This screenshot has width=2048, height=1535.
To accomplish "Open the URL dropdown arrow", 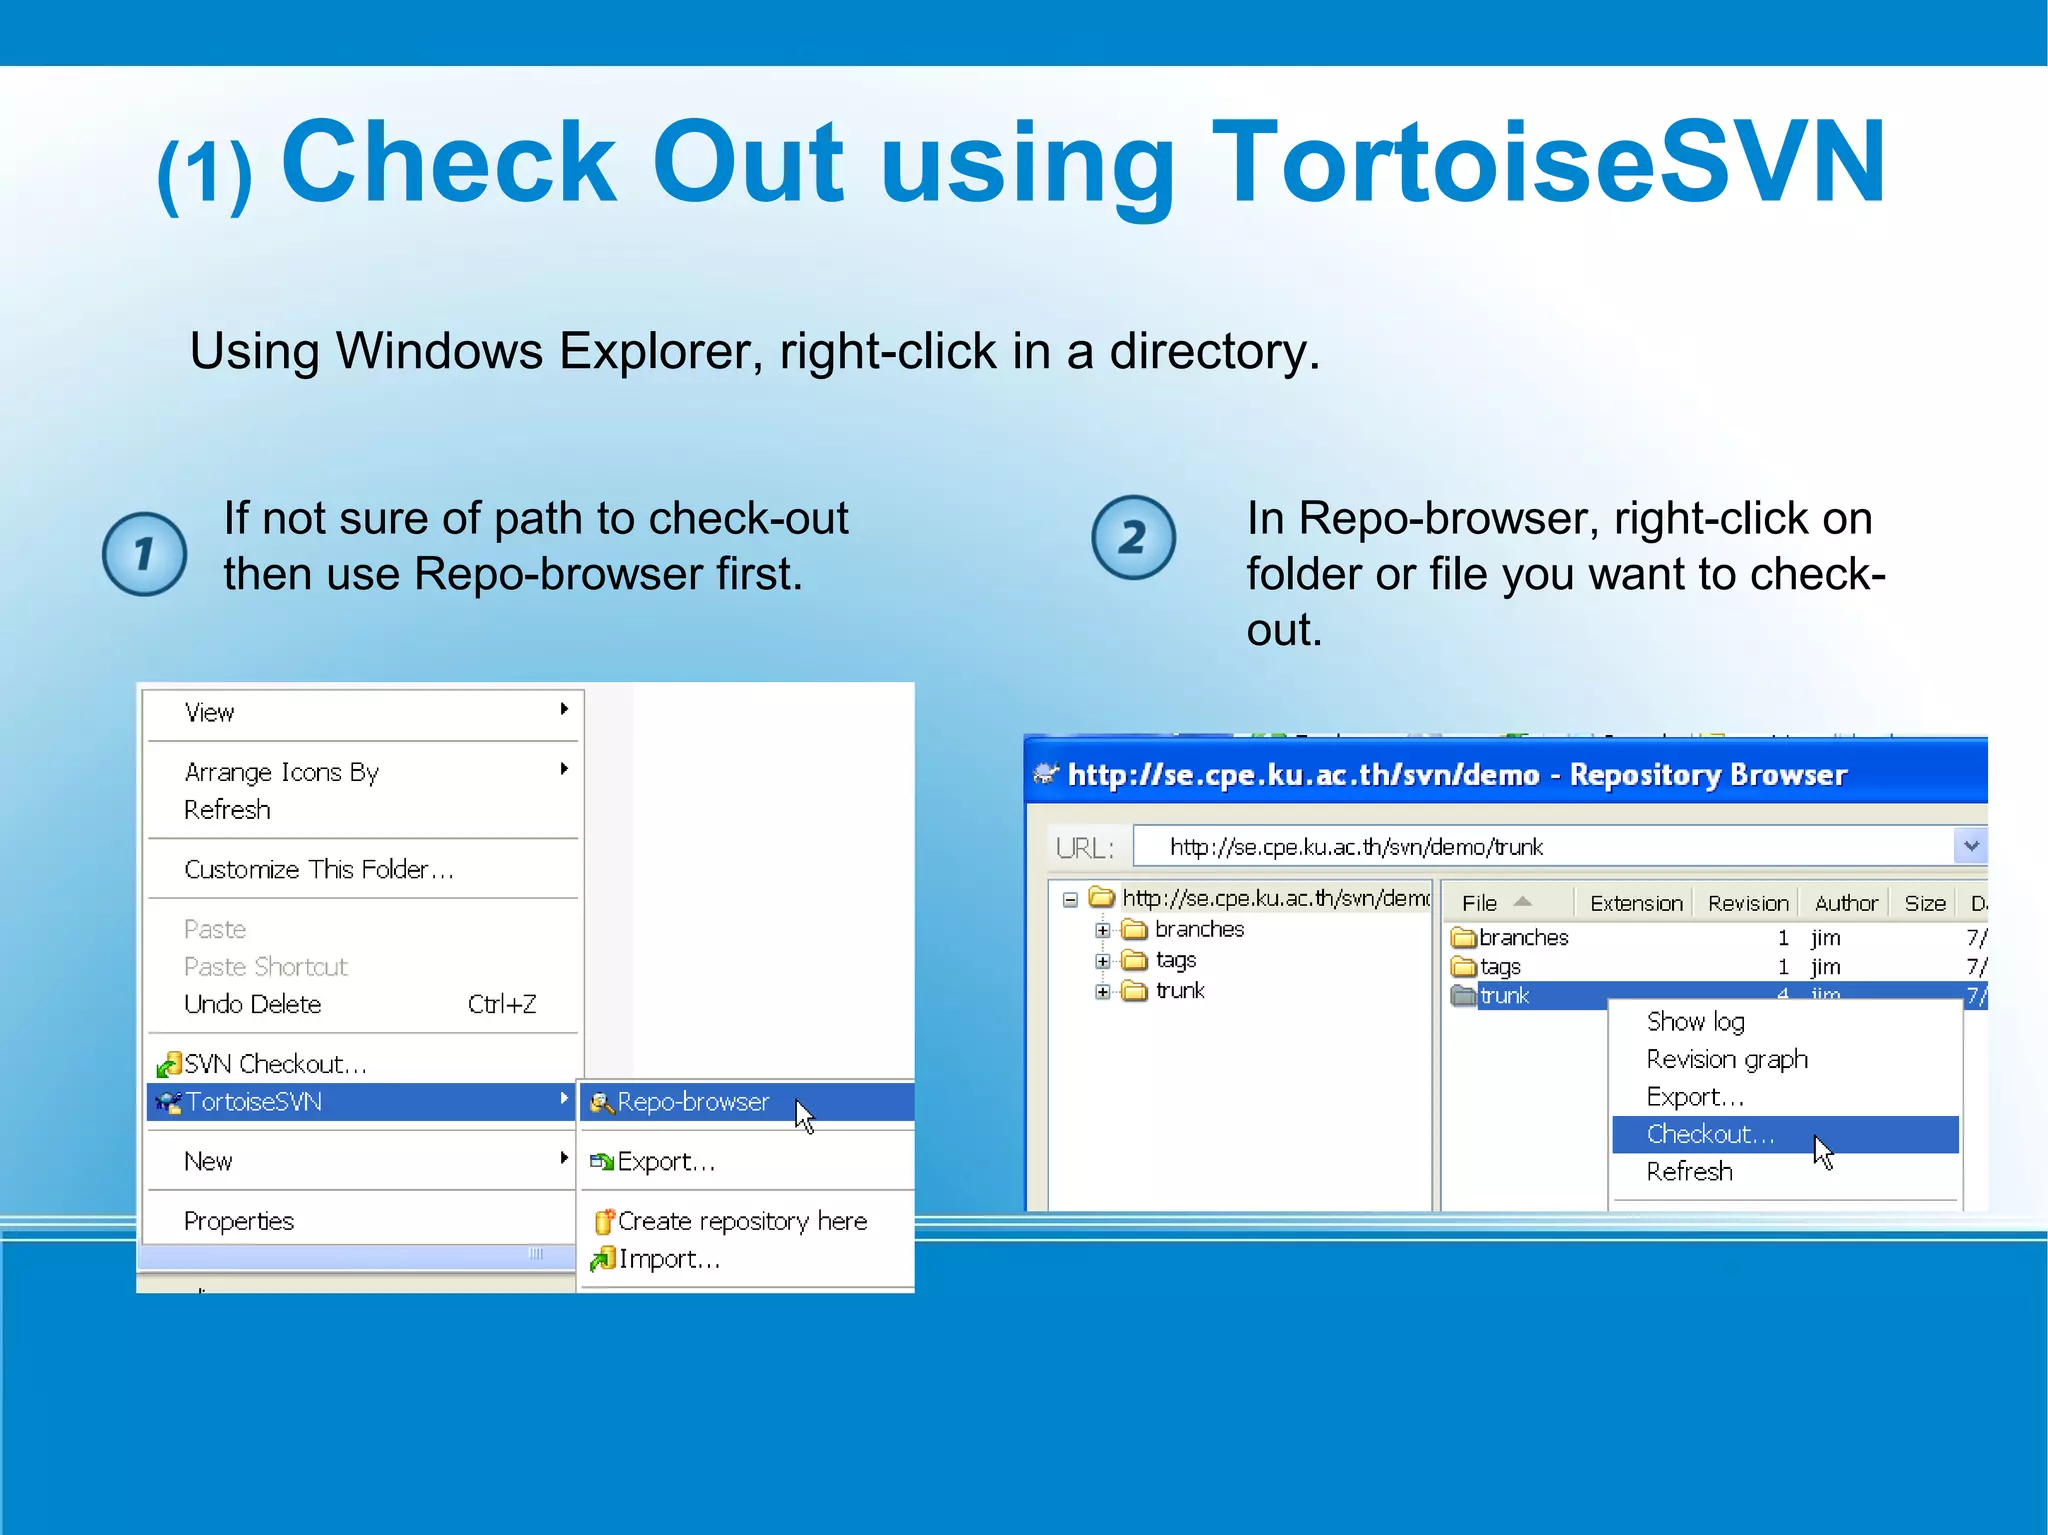I will (x=1970, y=846).
